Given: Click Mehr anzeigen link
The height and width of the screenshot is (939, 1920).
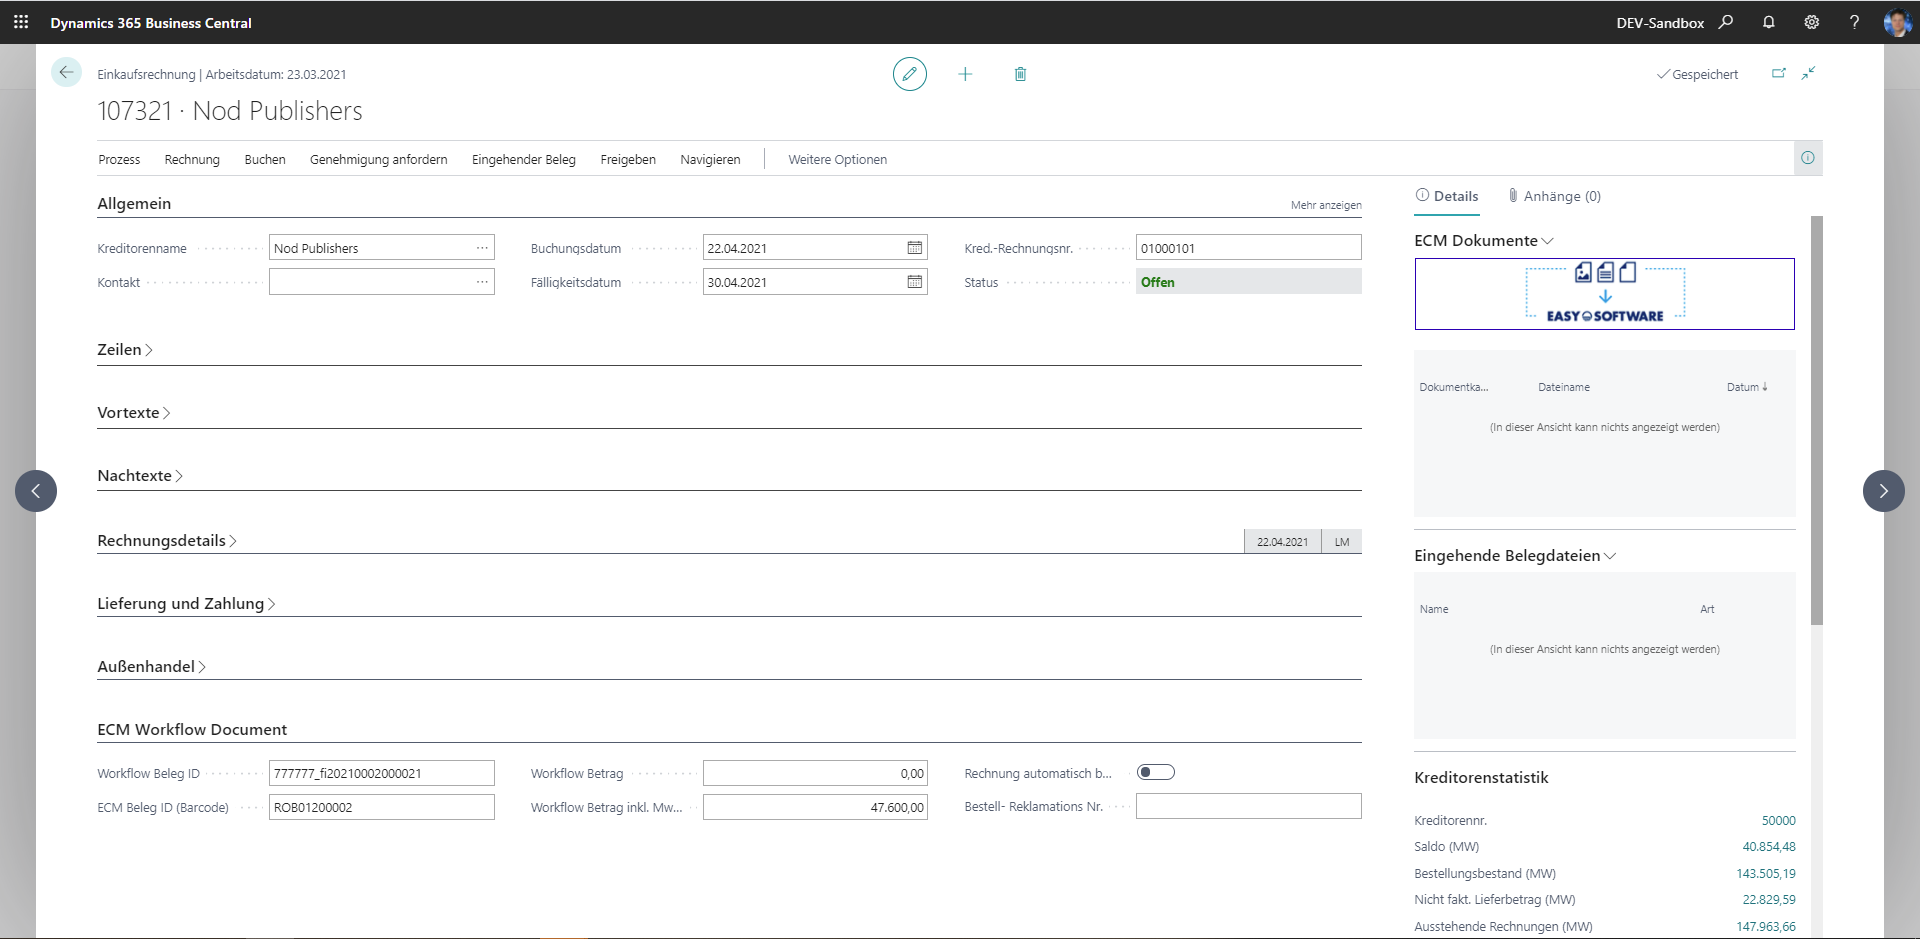Looking at the screenshot, I should (1326, 205).
